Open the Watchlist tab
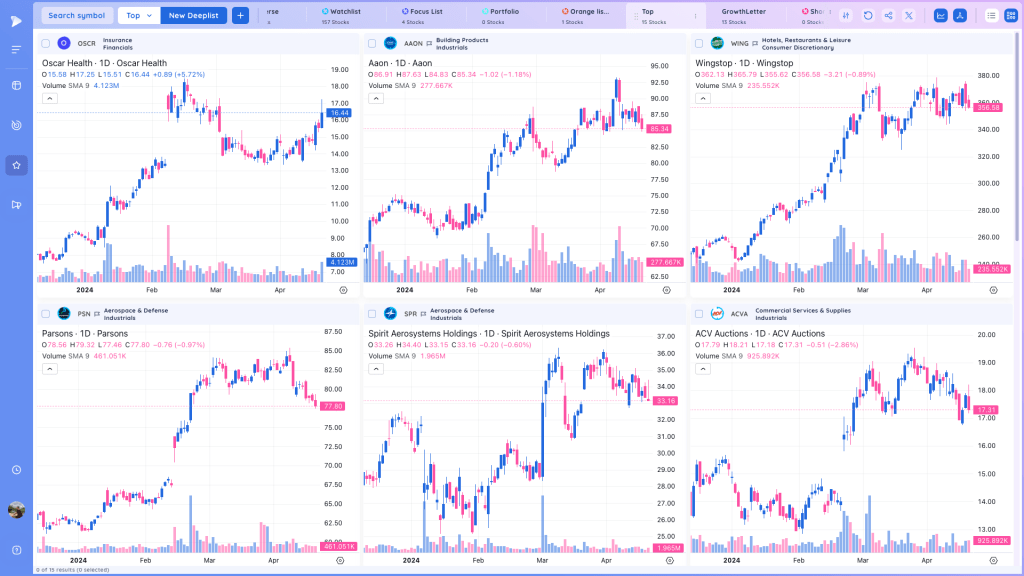The width and height of the screenshot is (1024, 576). [341, 16]
